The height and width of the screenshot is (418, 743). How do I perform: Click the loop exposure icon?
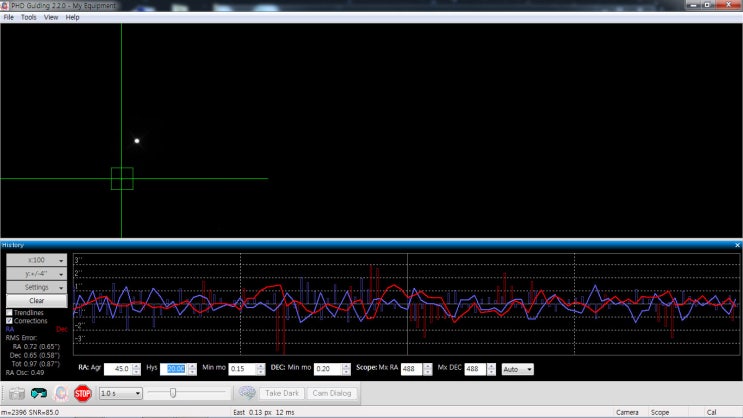[39, 393]
